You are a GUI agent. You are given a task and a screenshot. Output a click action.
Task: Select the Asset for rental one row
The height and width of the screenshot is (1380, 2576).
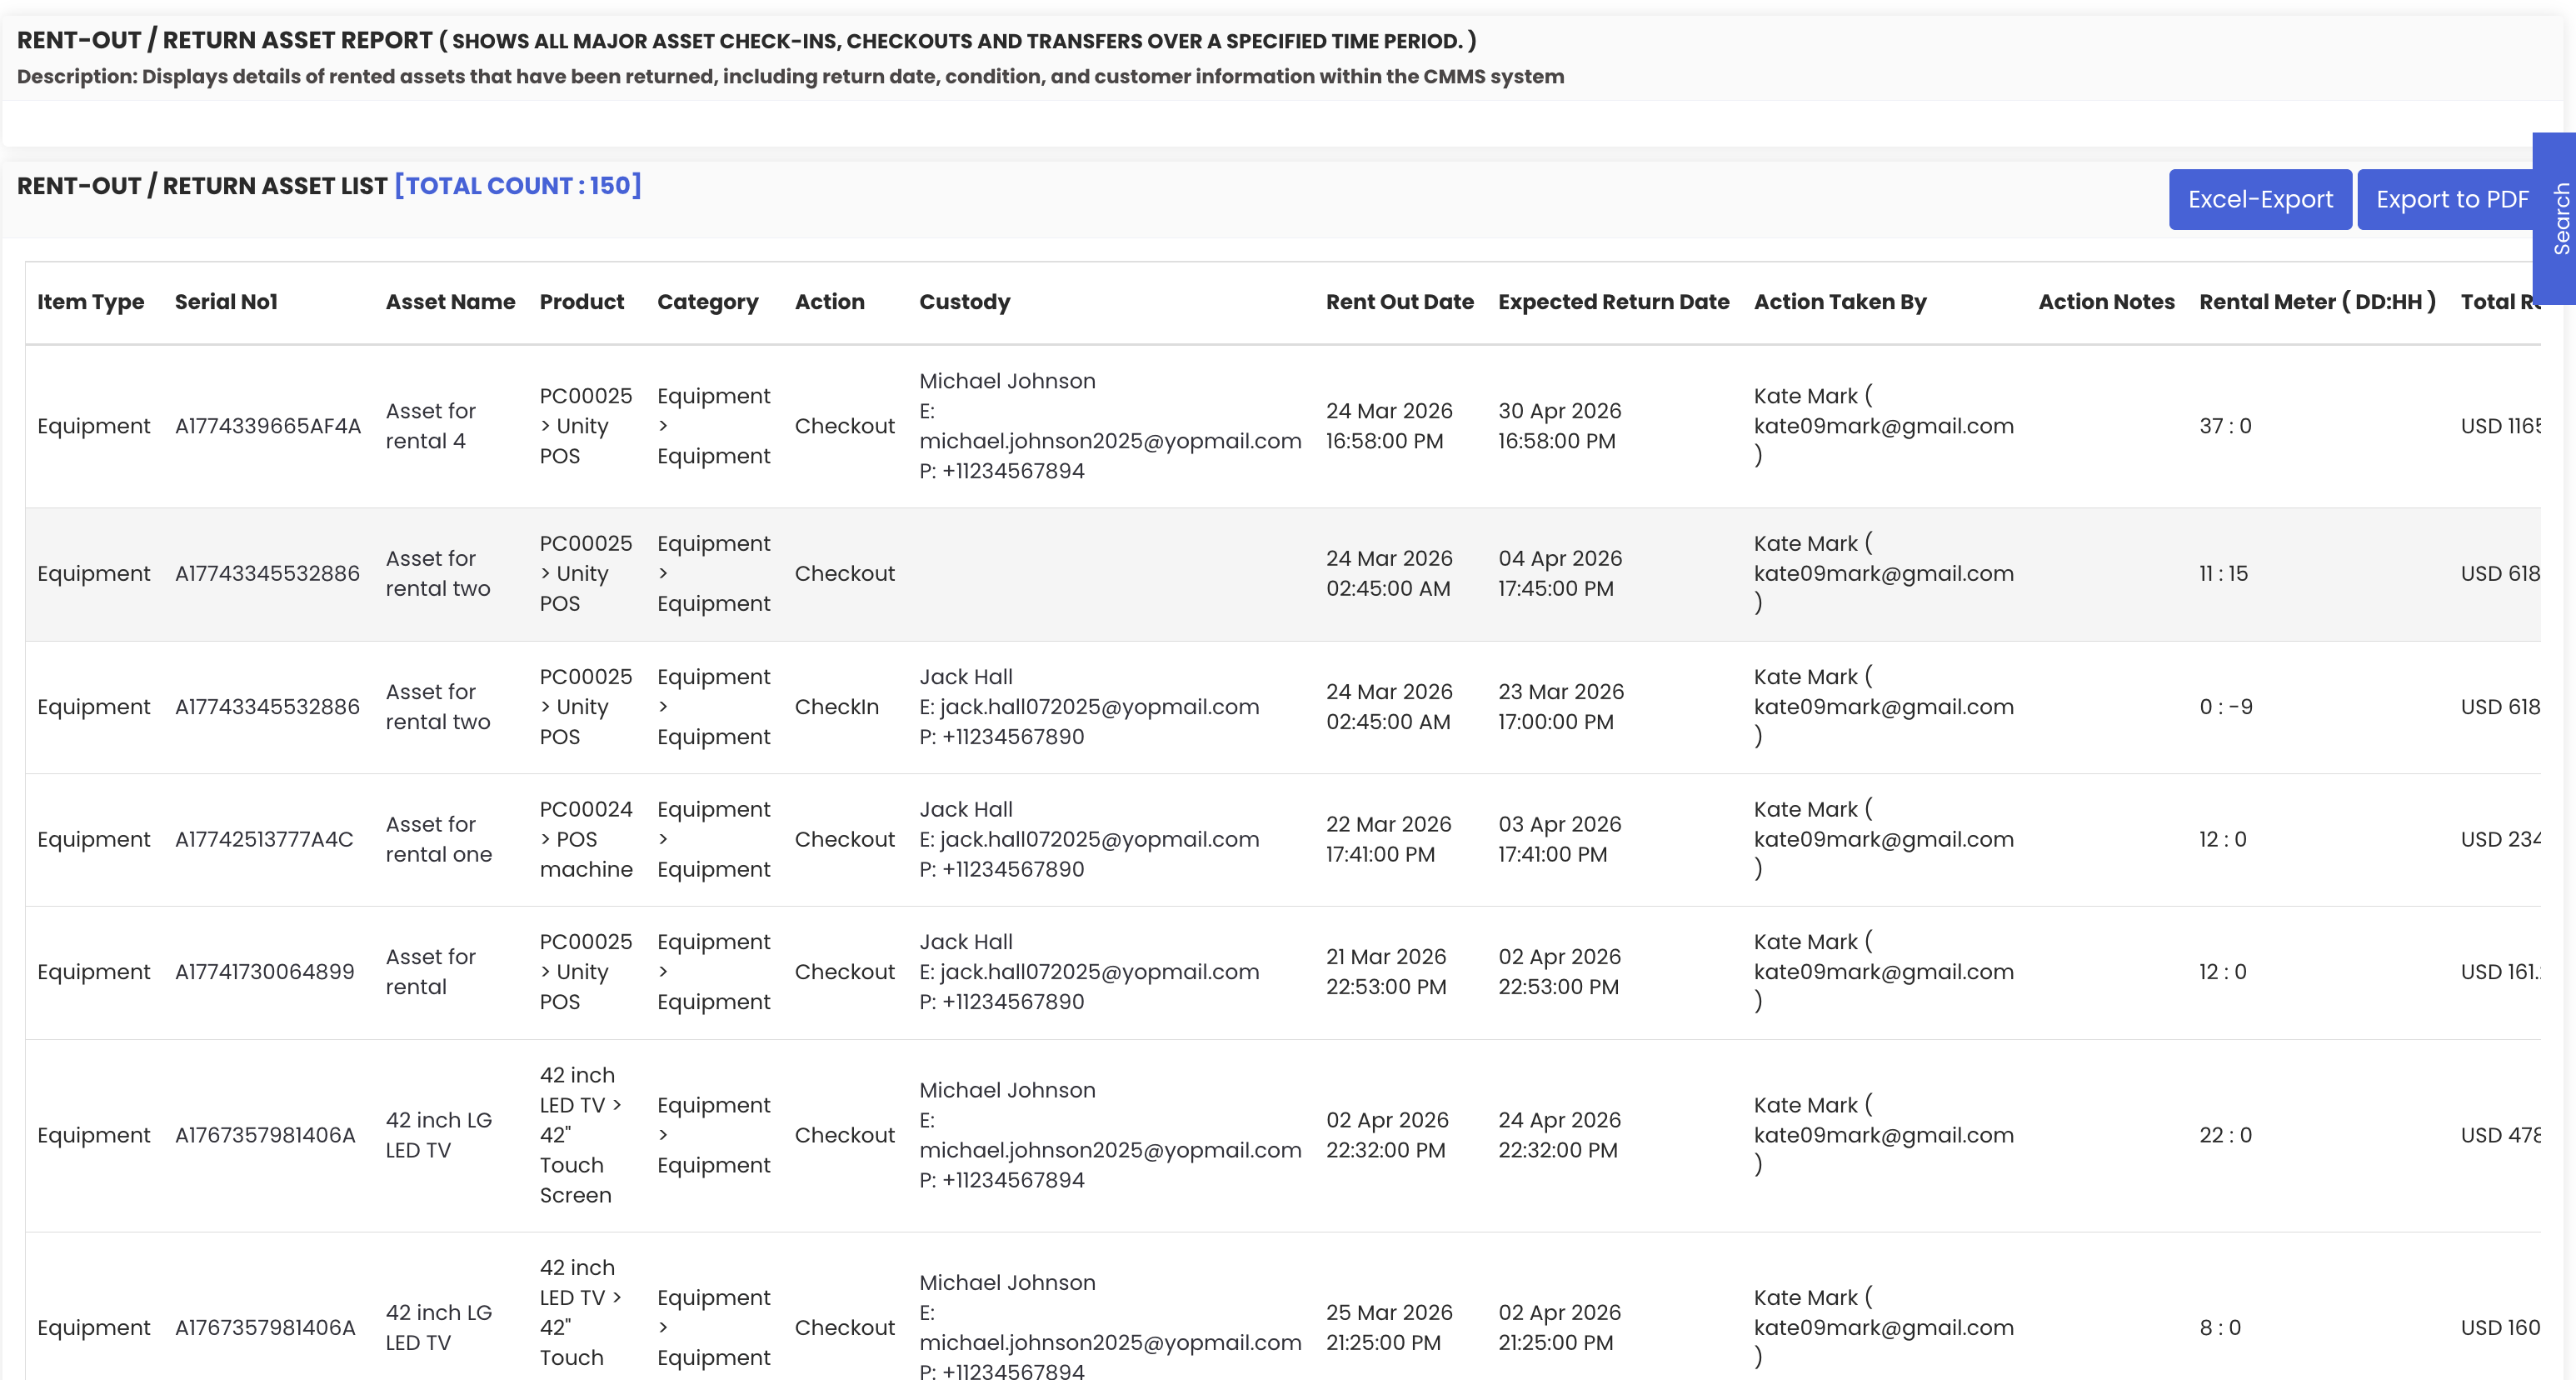click(438, 839)
